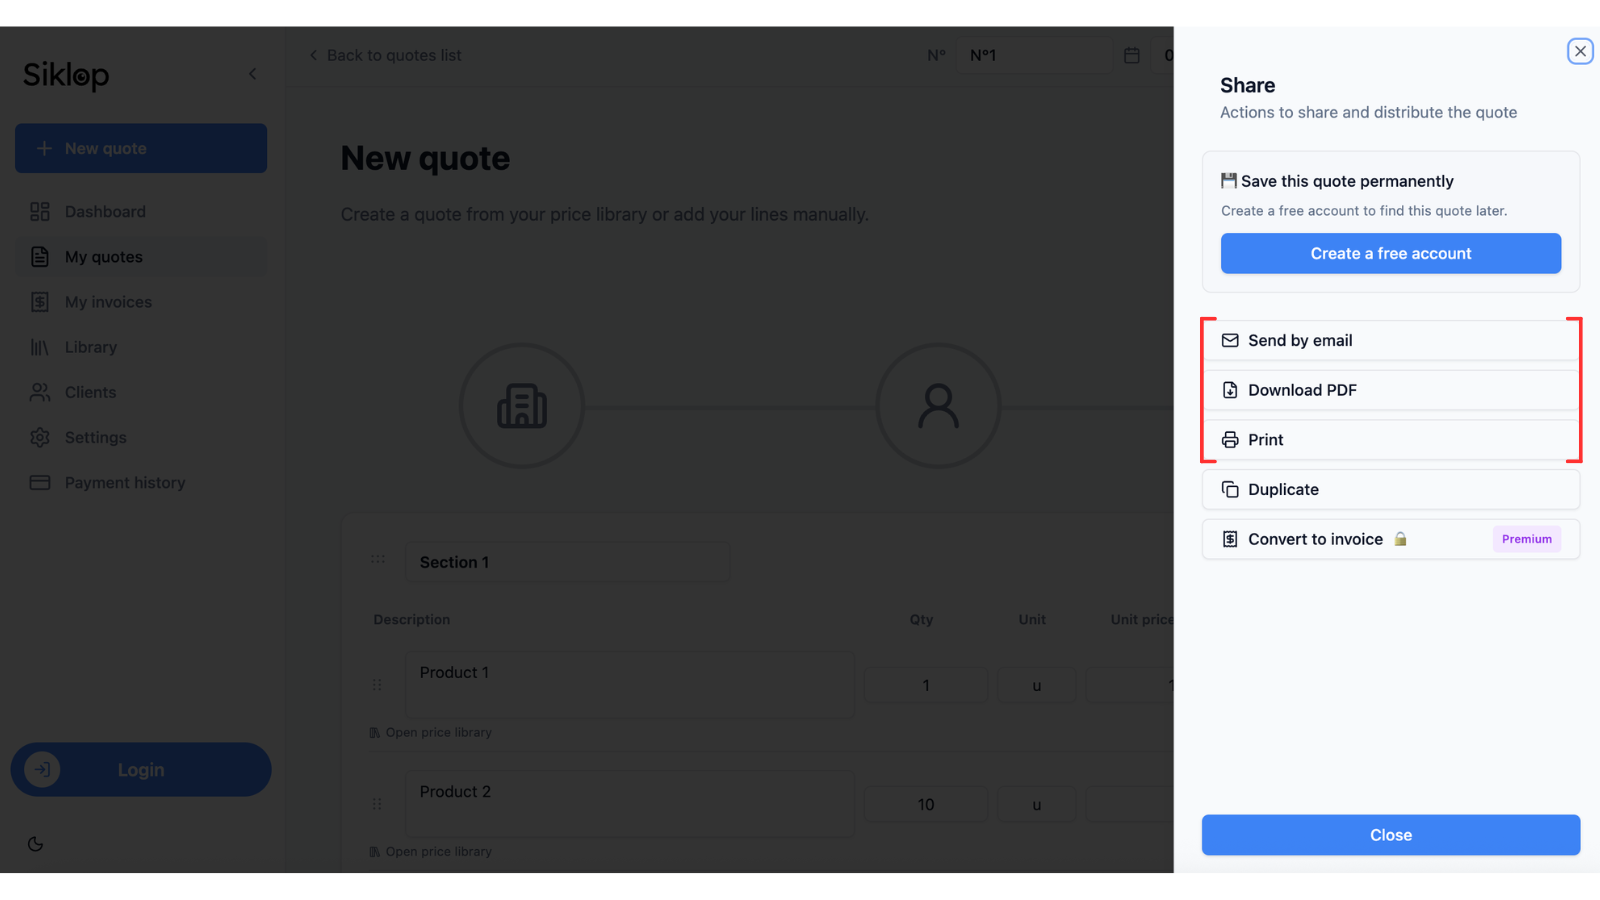Open My quotes in sidebar

tap(141, 257)
